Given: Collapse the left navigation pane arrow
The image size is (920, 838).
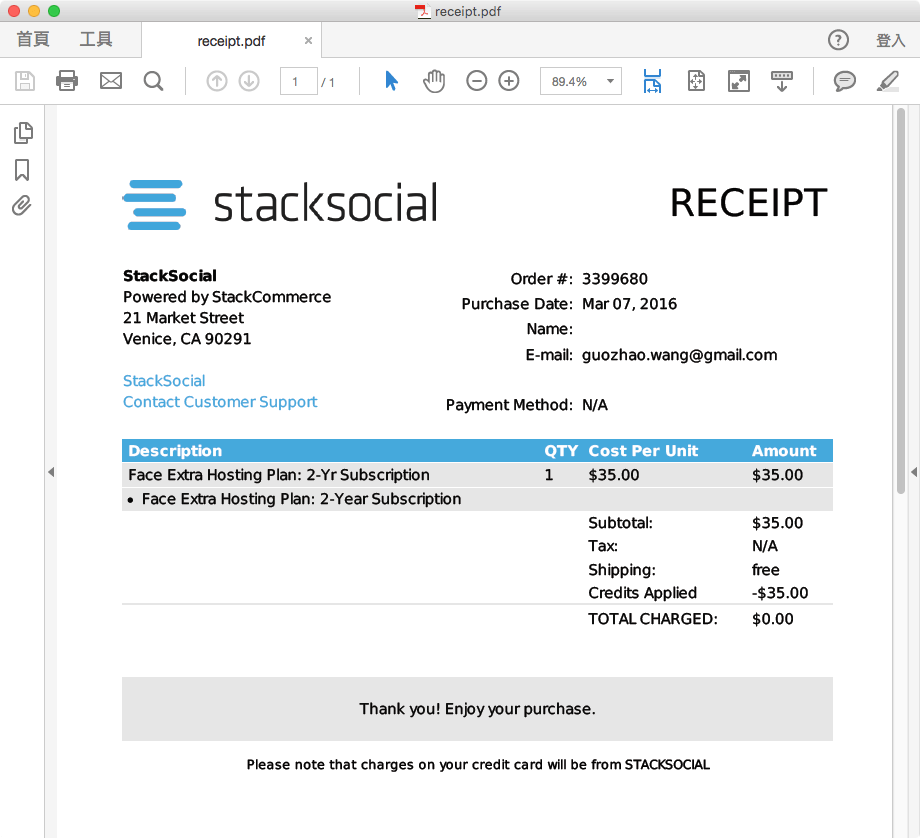Looking at the screenshot, I should [51, 472].
